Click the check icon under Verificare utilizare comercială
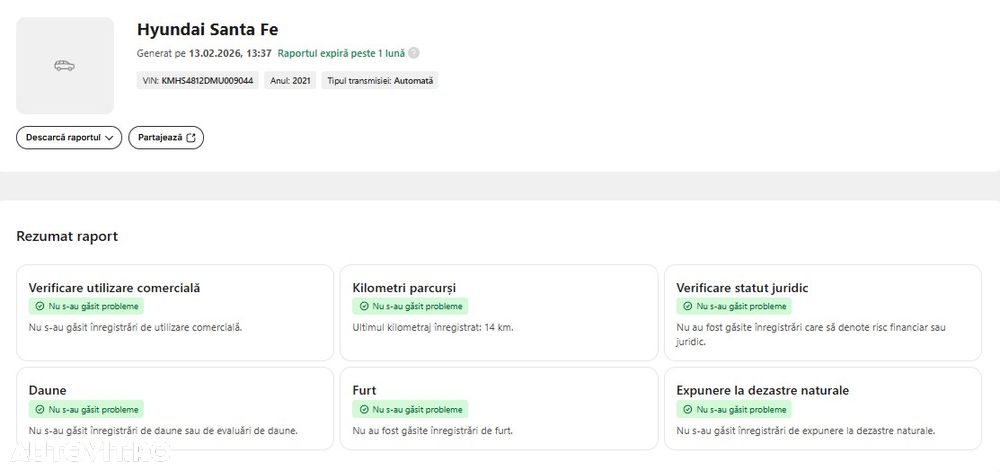 click(40, 307)
